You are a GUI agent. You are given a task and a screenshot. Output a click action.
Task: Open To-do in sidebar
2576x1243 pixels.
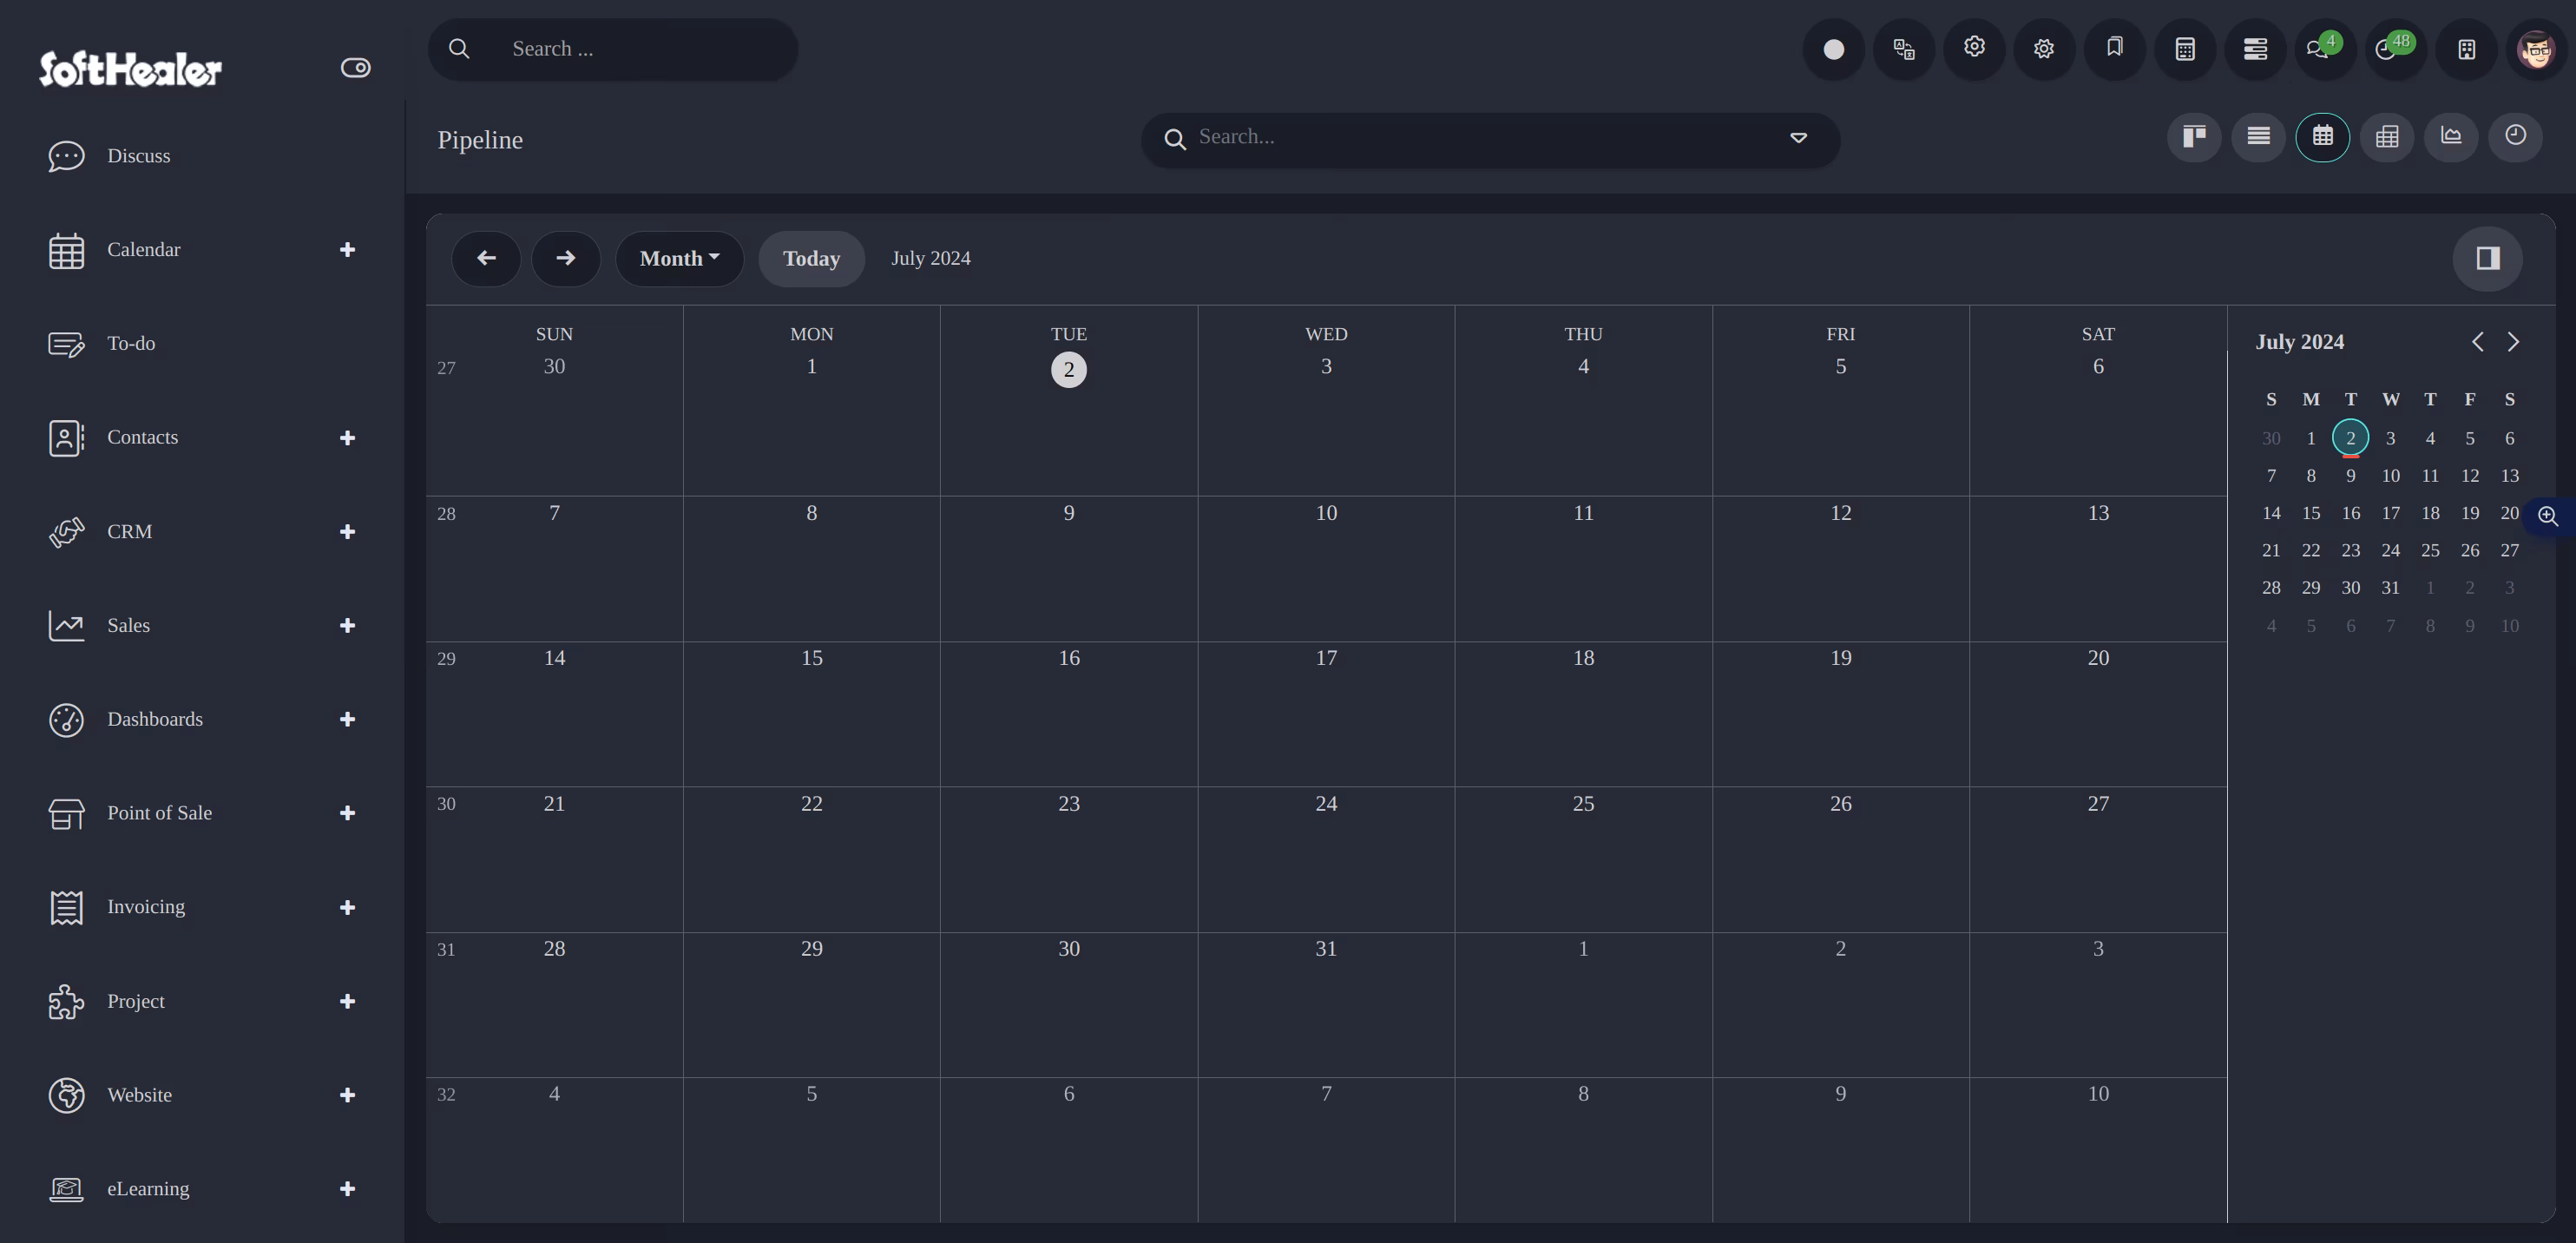(x=131, y=344)
